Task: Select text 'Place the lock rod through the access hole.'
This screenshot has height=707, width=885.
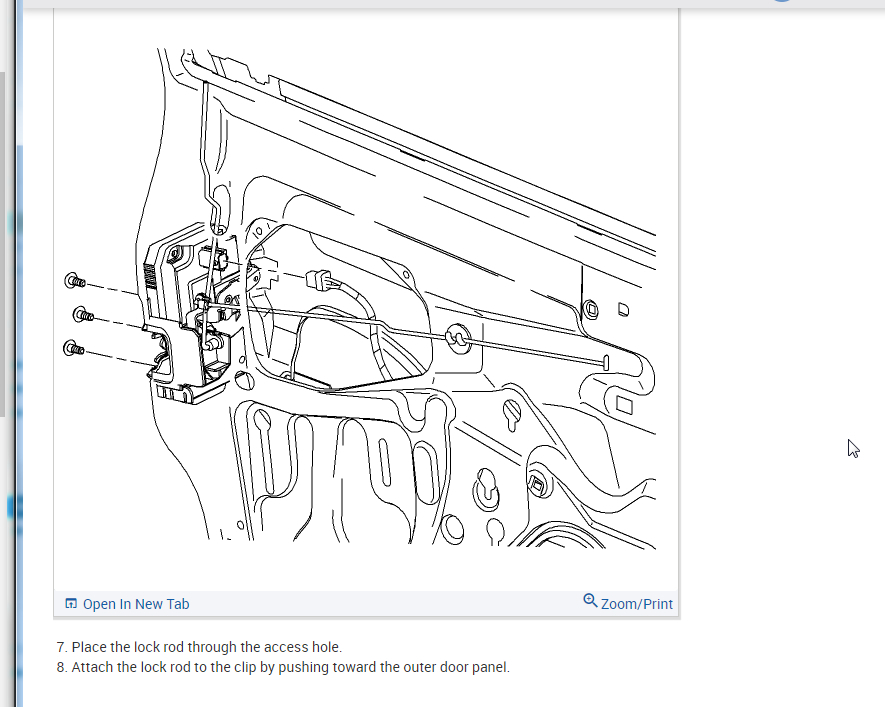Action: [207, 647]
